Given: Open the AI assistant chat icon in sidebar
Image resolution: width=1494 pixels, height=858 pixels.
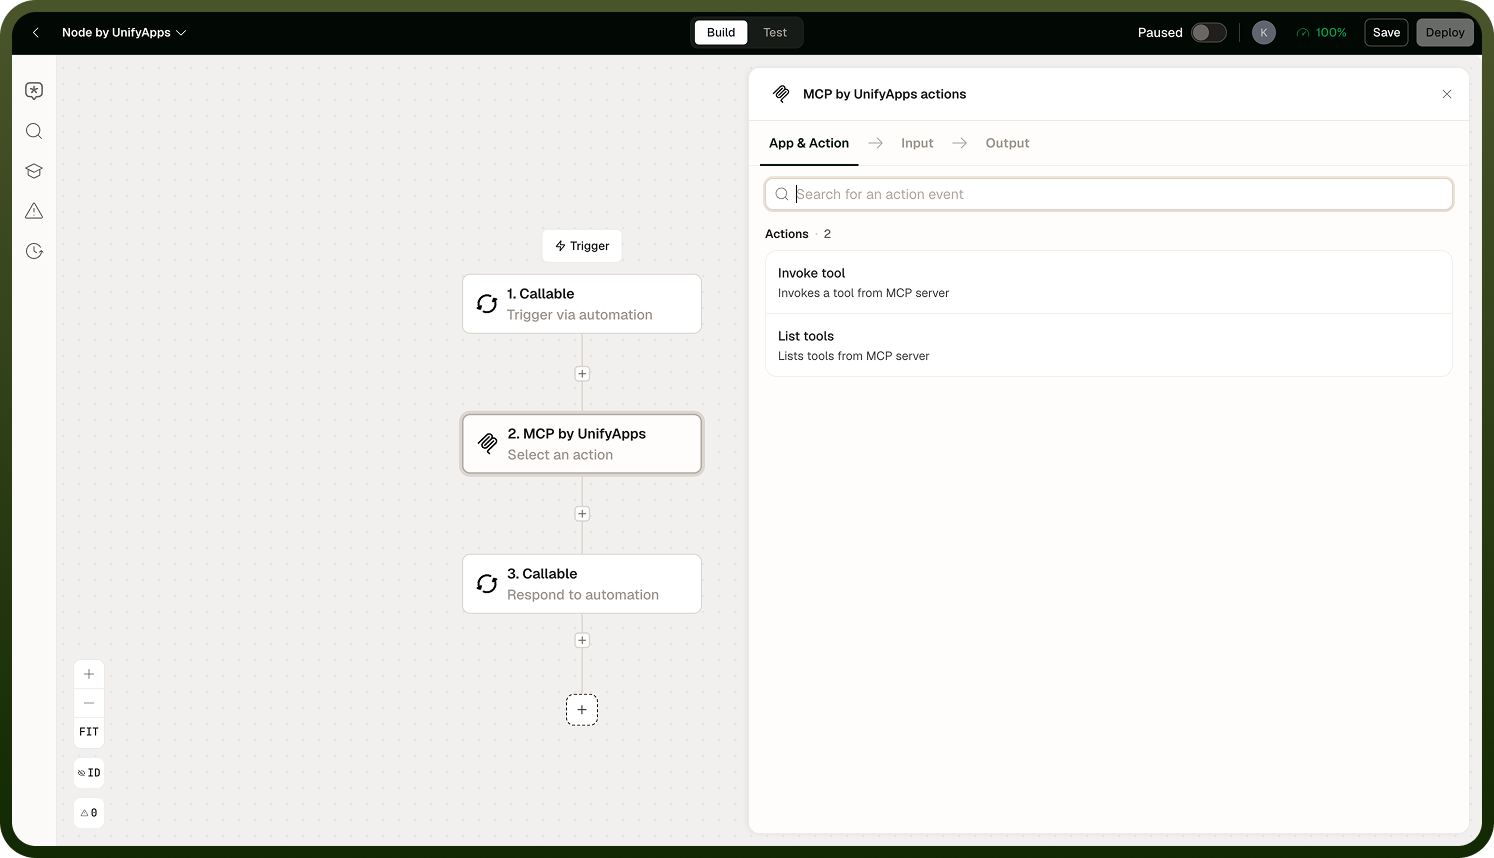Looking at the screenshot, I should (x=34, y=91).
